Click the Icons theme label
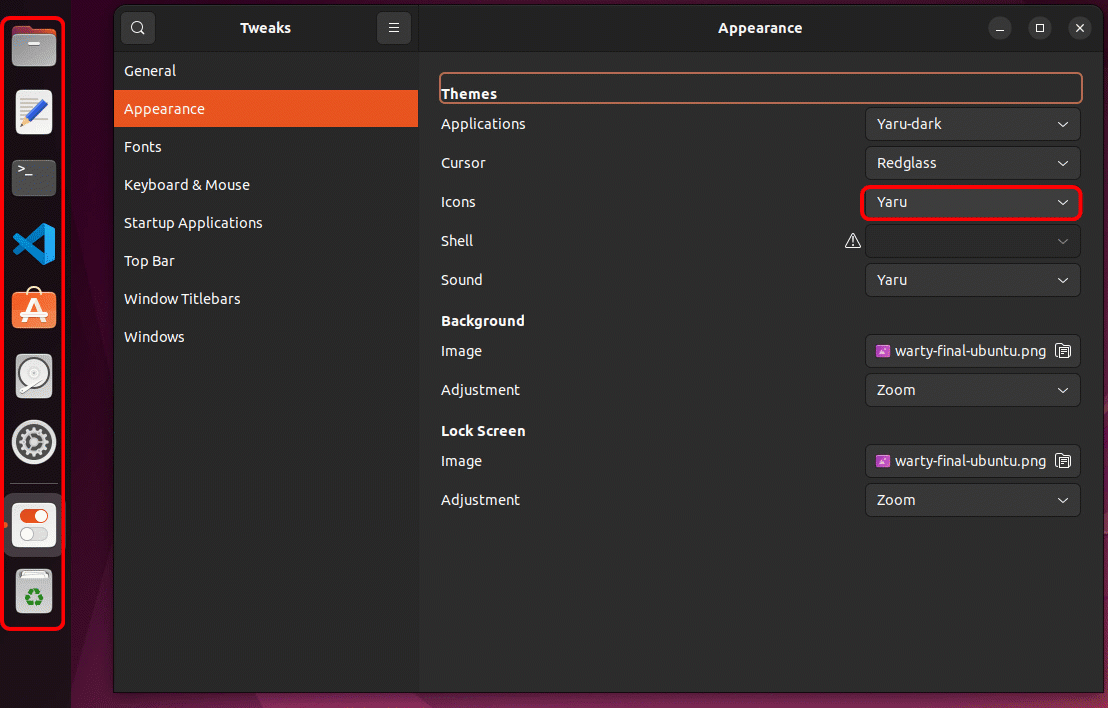 tap(458, 202)
